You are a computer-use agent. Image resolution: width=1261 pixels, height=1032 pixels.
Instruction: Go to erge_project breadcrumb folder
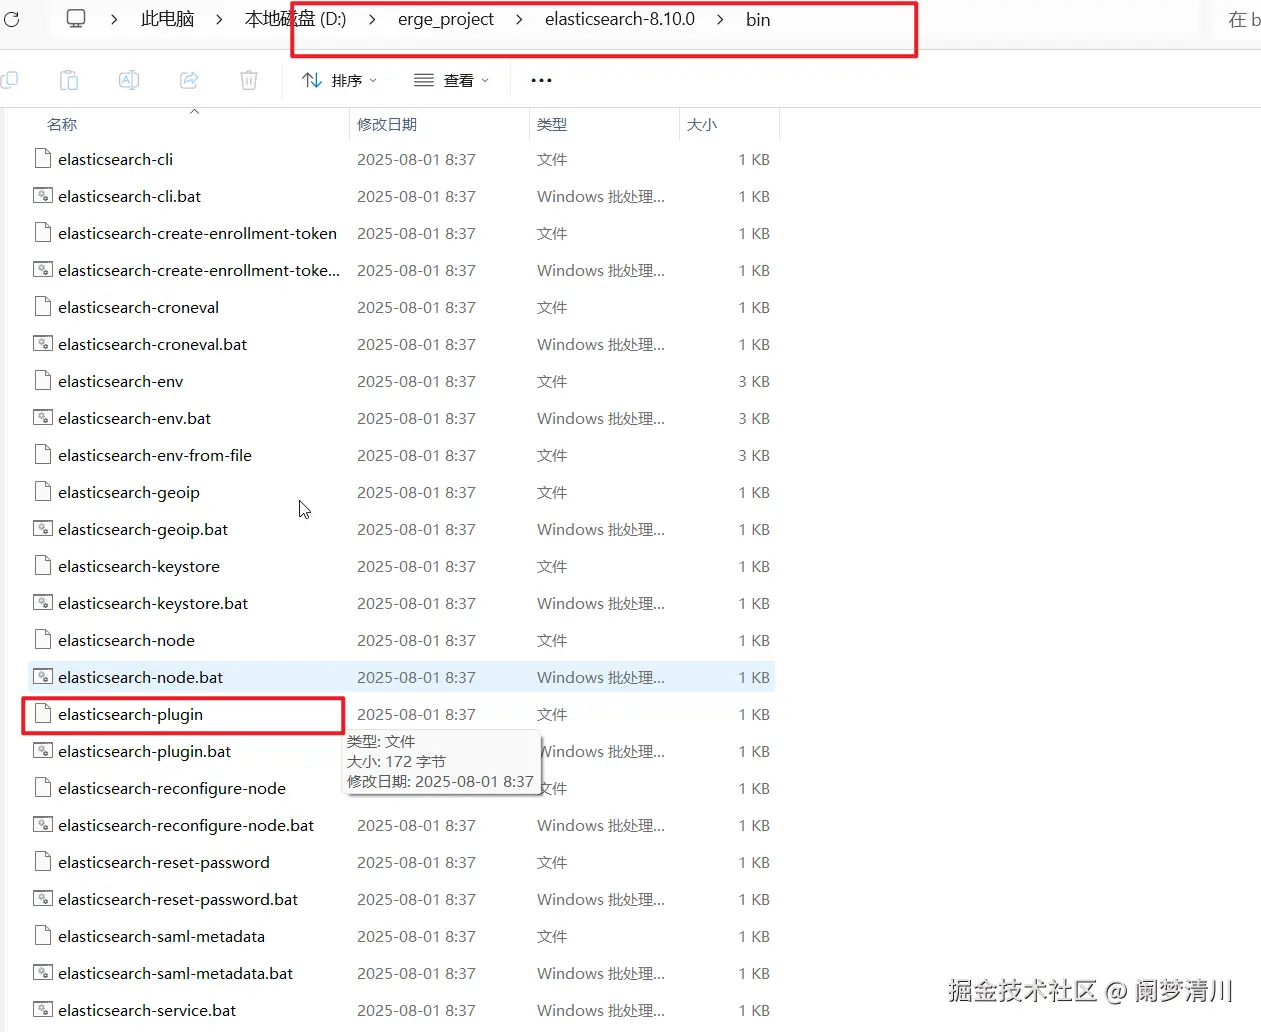pos(446,19)
